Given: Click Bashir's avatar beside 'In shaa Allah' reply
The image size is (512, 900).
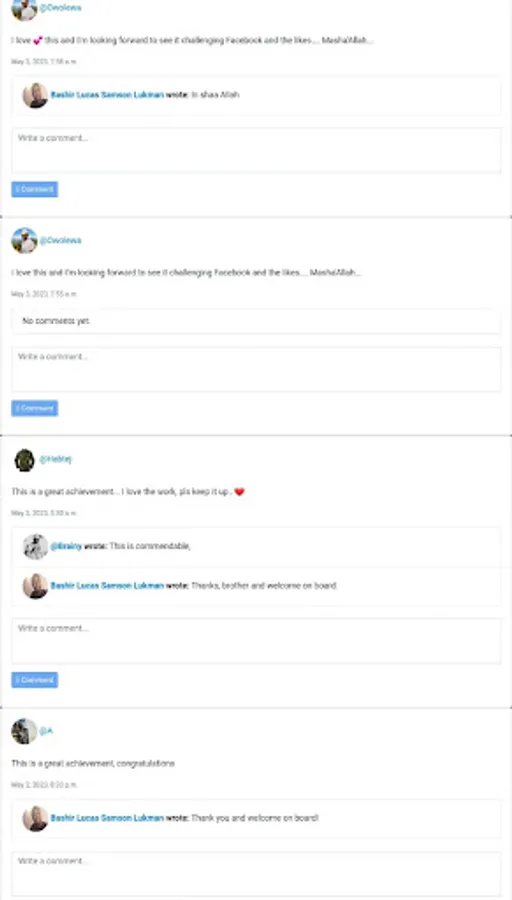Looking at the screenshot, I should 35,95.
